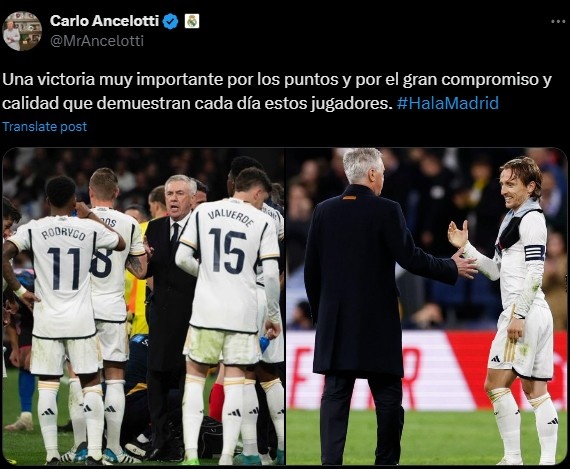Follow the #HalaMadrid hashtag
This screenshot has width=570, height=469.
coord(447,103)
